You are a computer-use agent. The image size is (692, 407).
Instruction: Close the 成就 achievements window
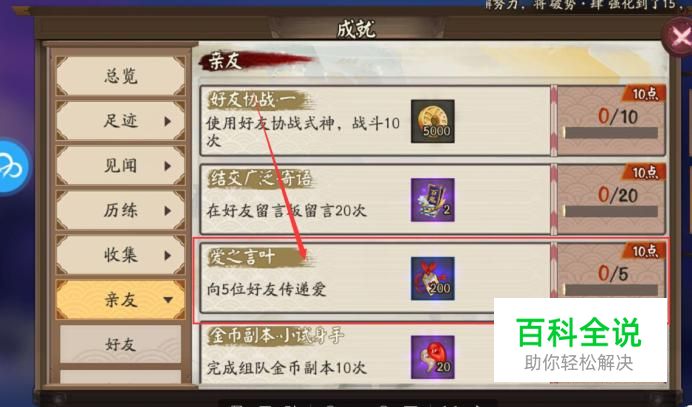point(680,38)
